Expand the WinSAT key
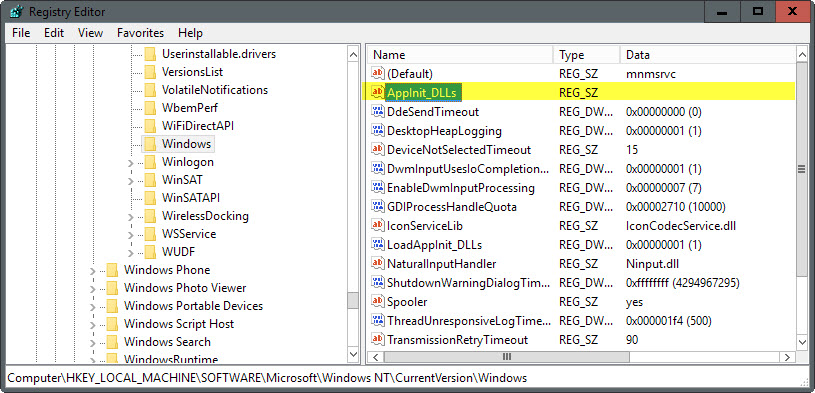The width and height of the screenshot is (815, 393). (x=130, y=180)
